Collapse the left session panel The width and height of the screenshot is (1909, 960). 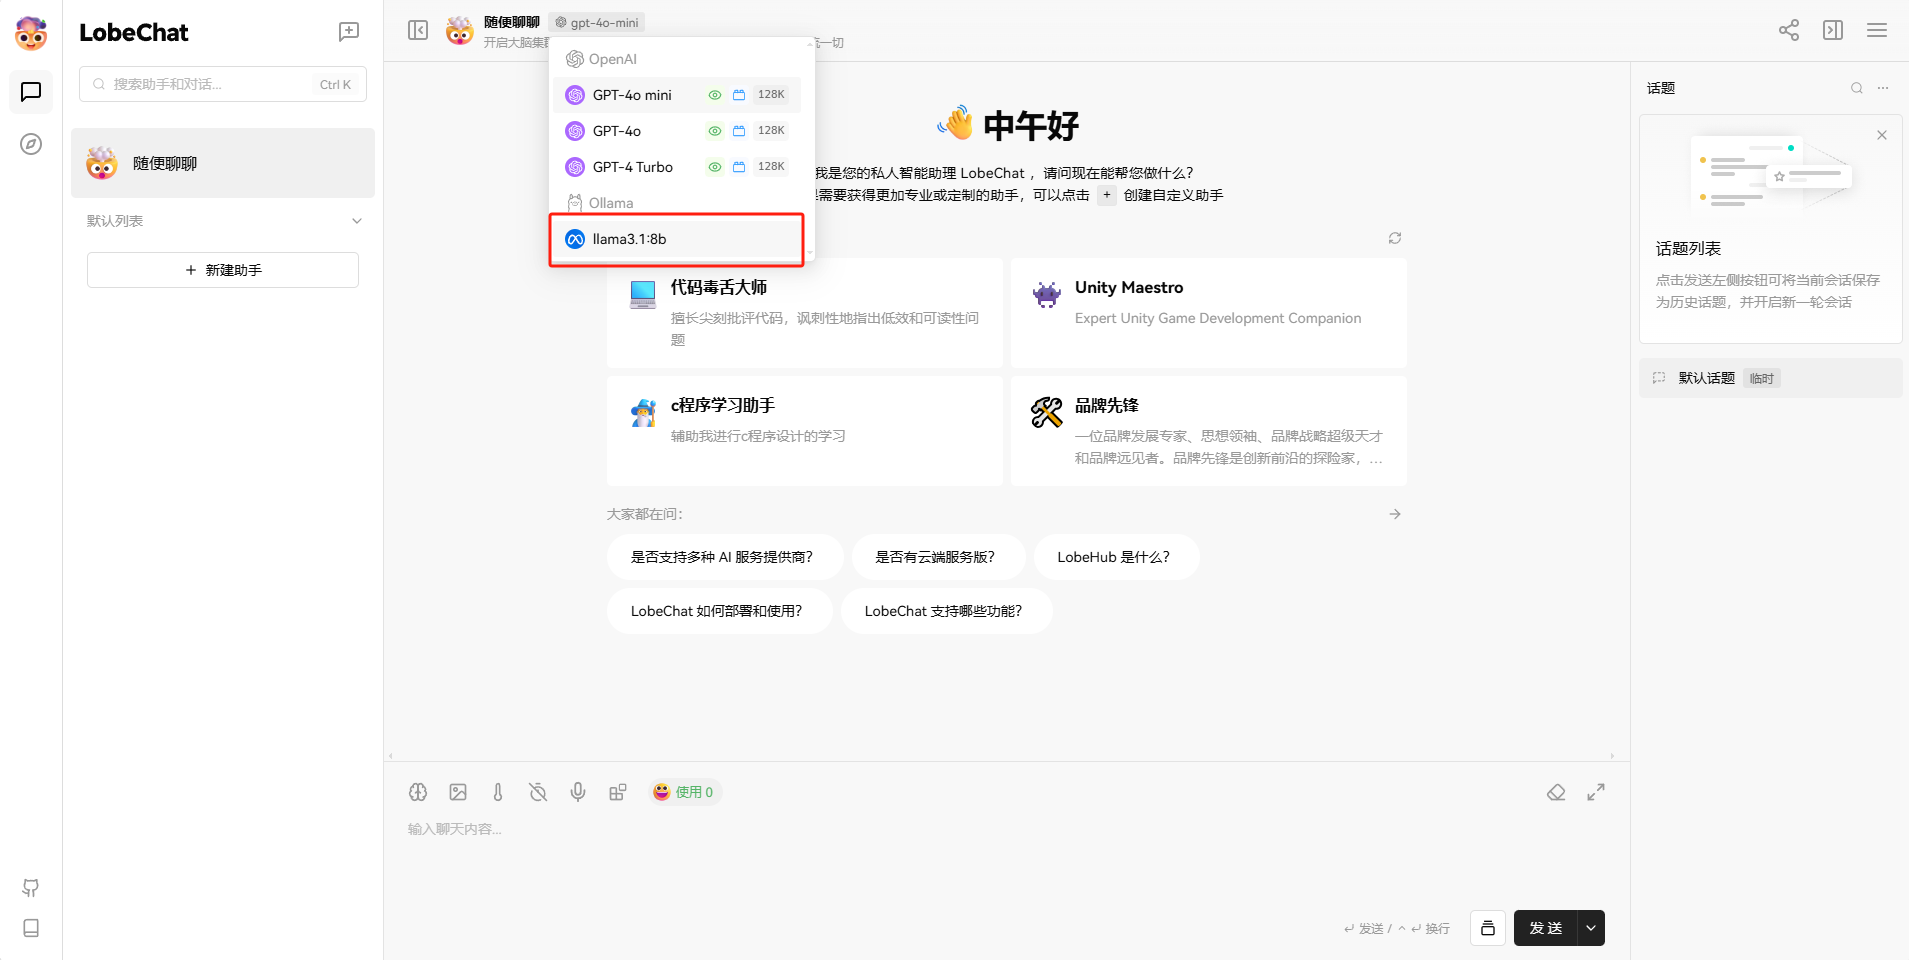418,30
